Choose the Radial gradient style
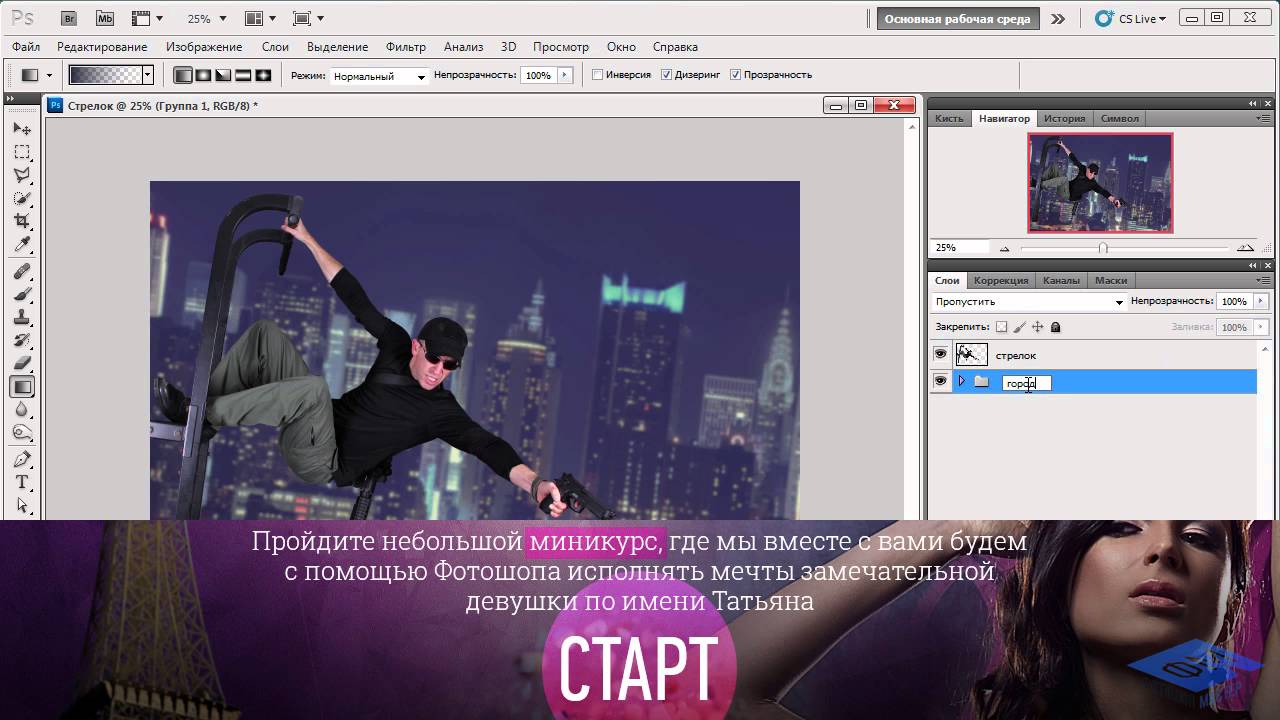This screenshot has height=720, width=1280. pos(203,75)
